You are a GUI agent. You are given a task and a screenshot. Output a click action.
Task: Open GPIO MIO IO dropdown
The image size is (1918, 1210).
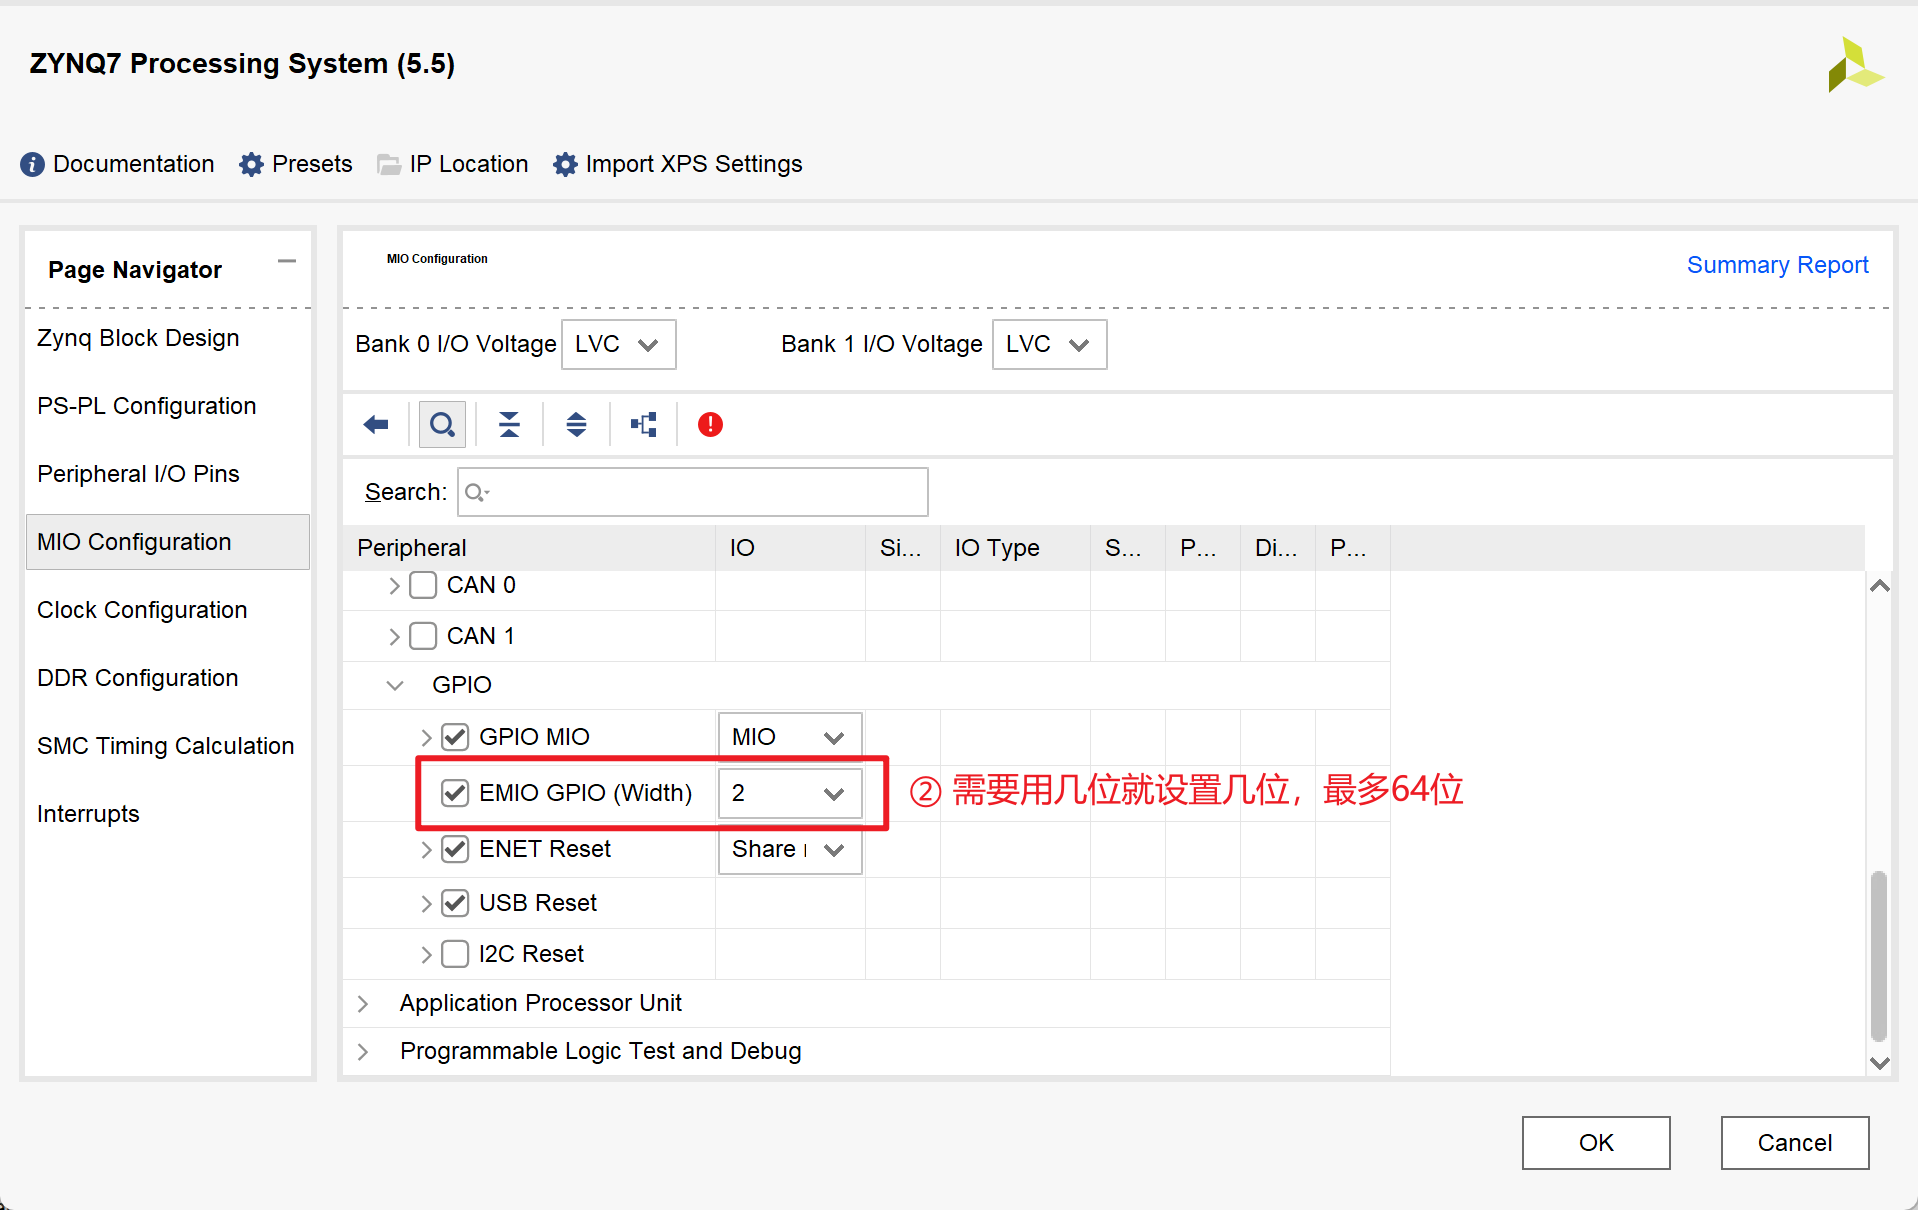[790, 737]
